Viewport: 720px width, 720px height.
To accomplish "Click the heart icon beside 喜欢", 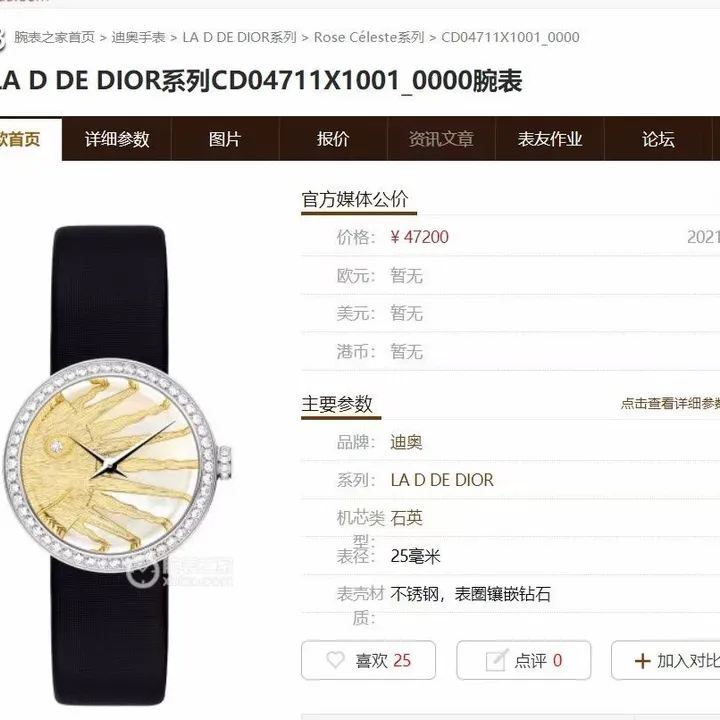I will 335,660.
